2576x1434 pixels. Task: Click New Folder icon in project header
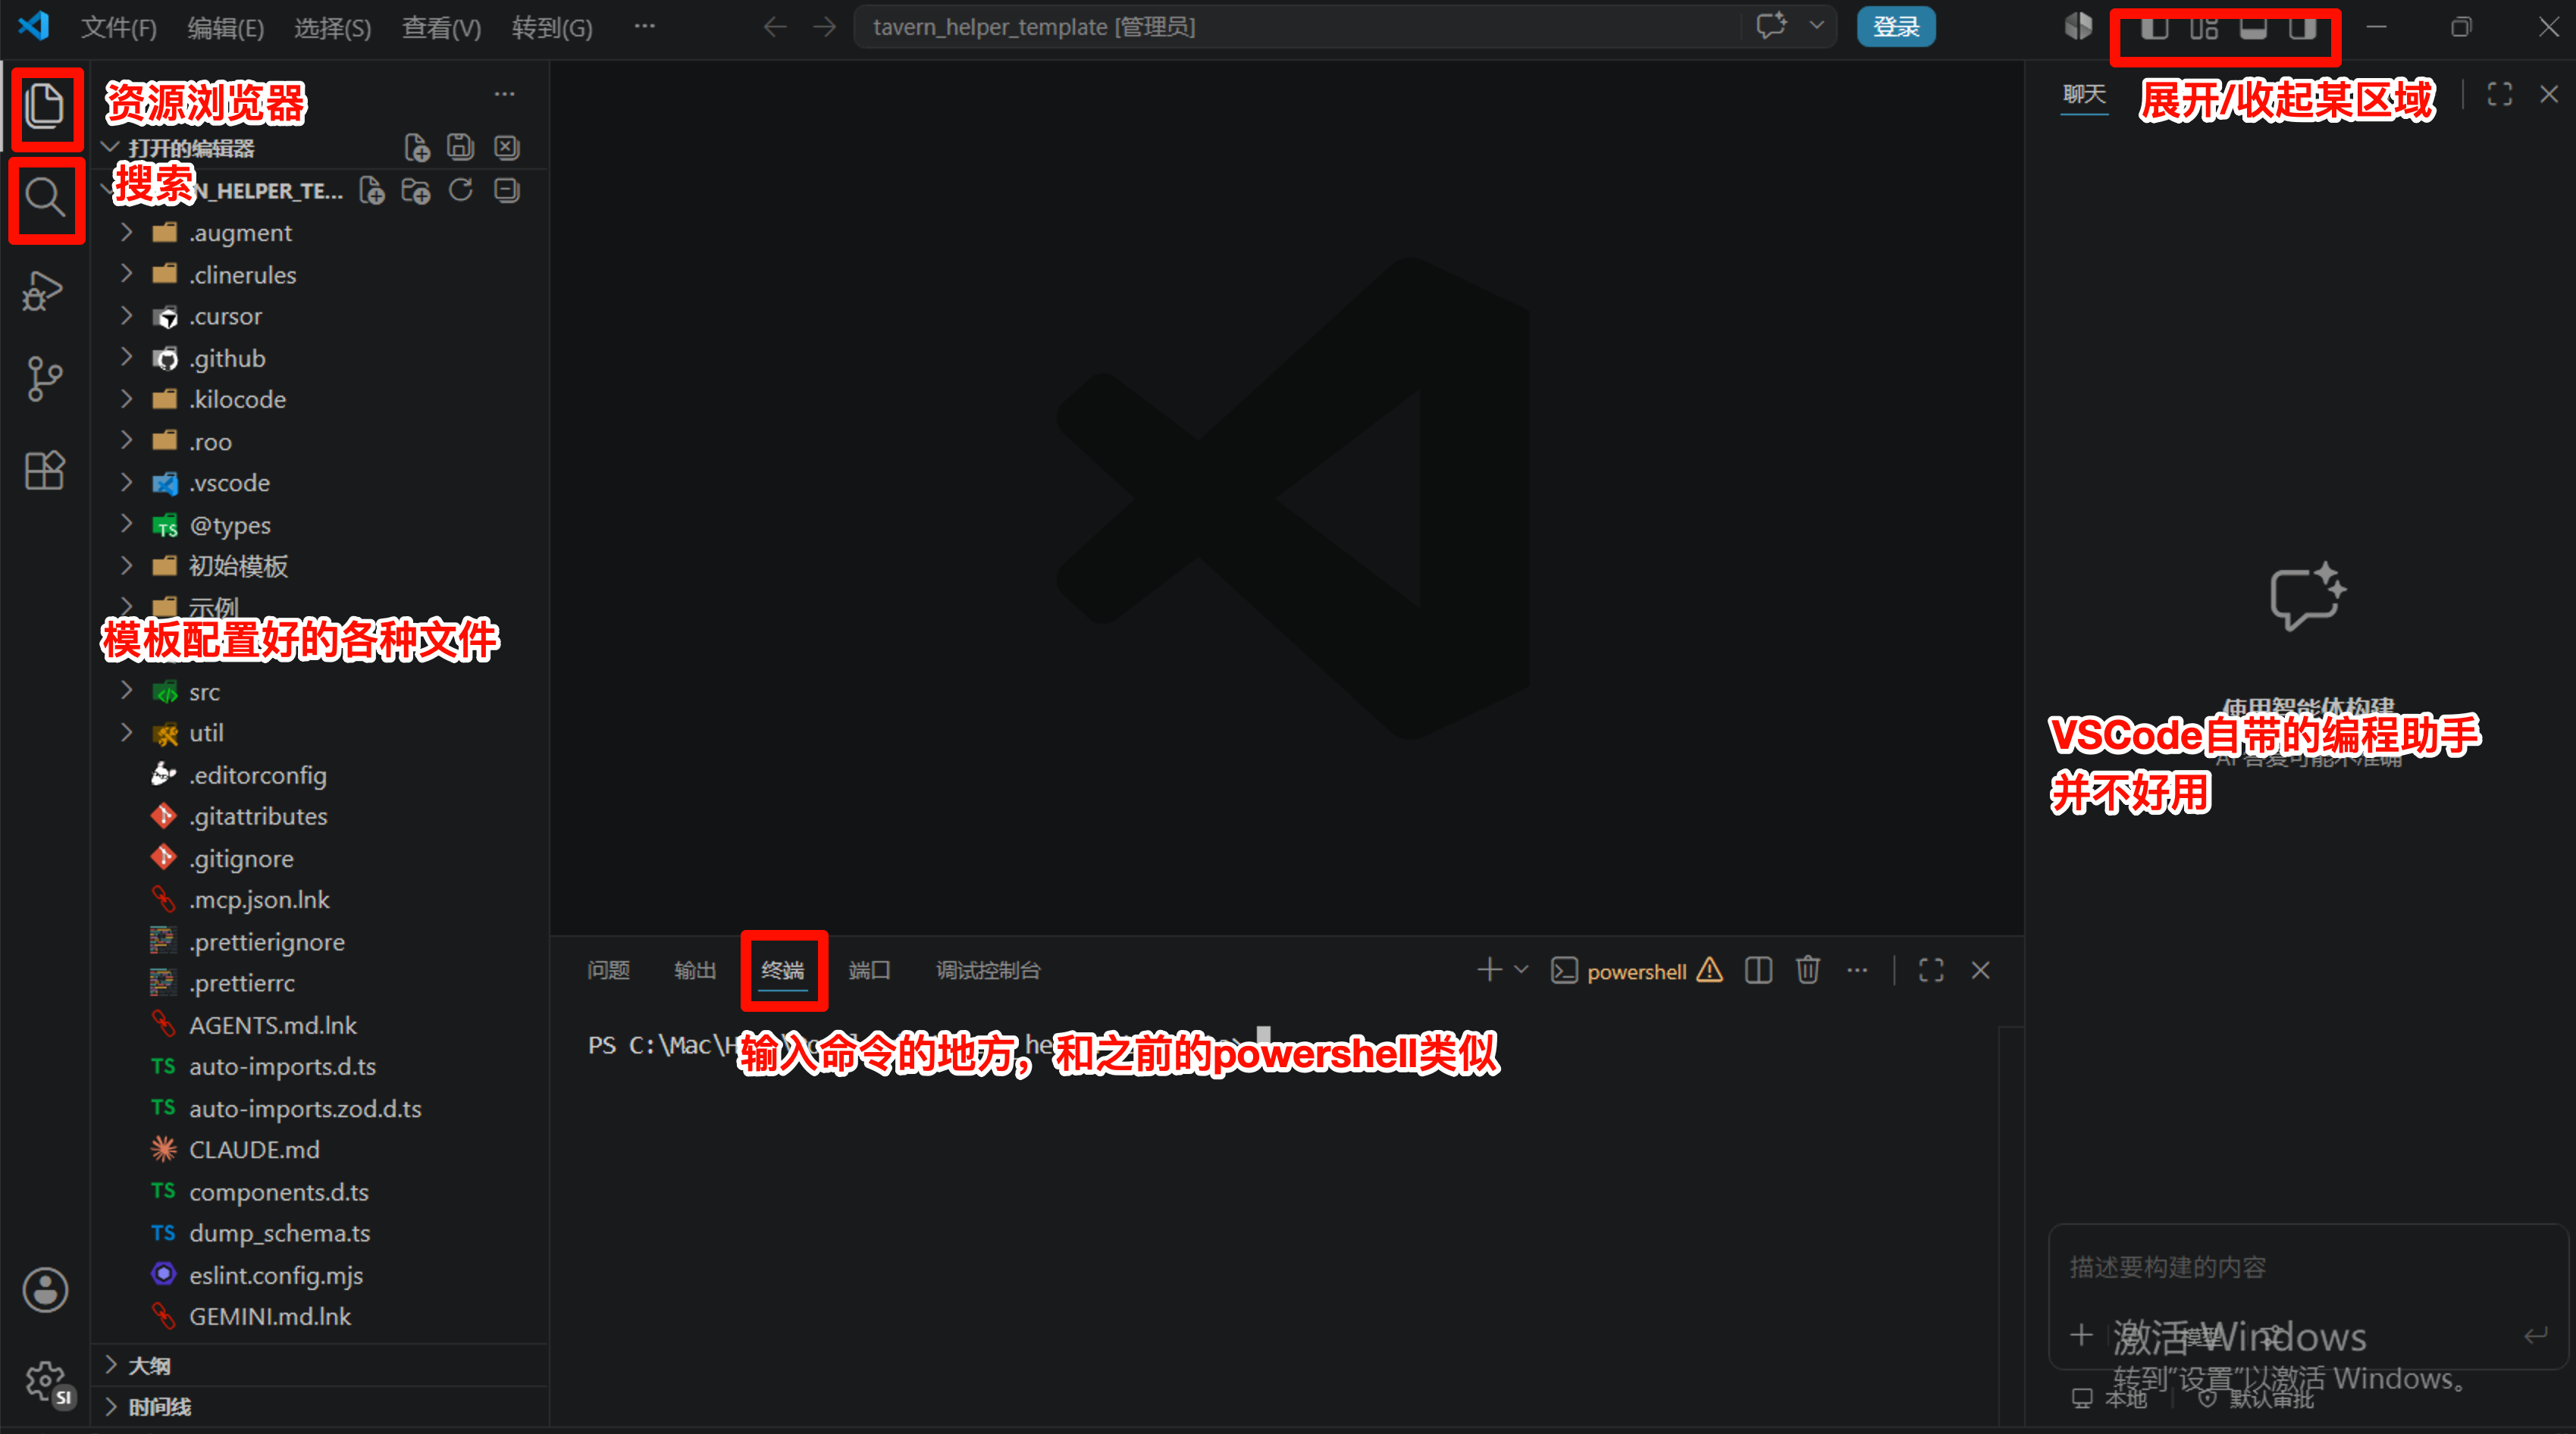tap(415, 190)
